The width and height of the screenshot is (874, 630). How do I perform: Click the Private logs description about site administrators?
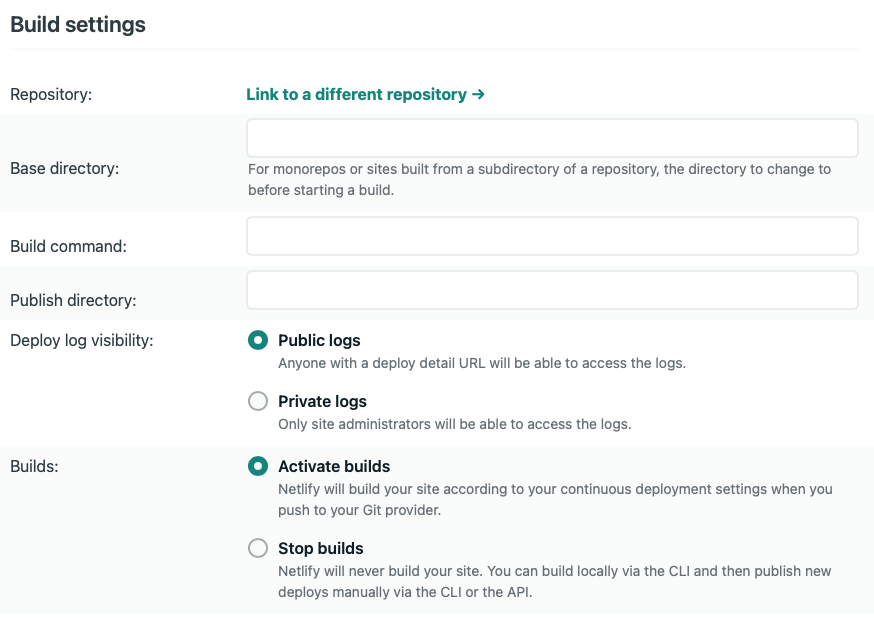pos(455,424)
